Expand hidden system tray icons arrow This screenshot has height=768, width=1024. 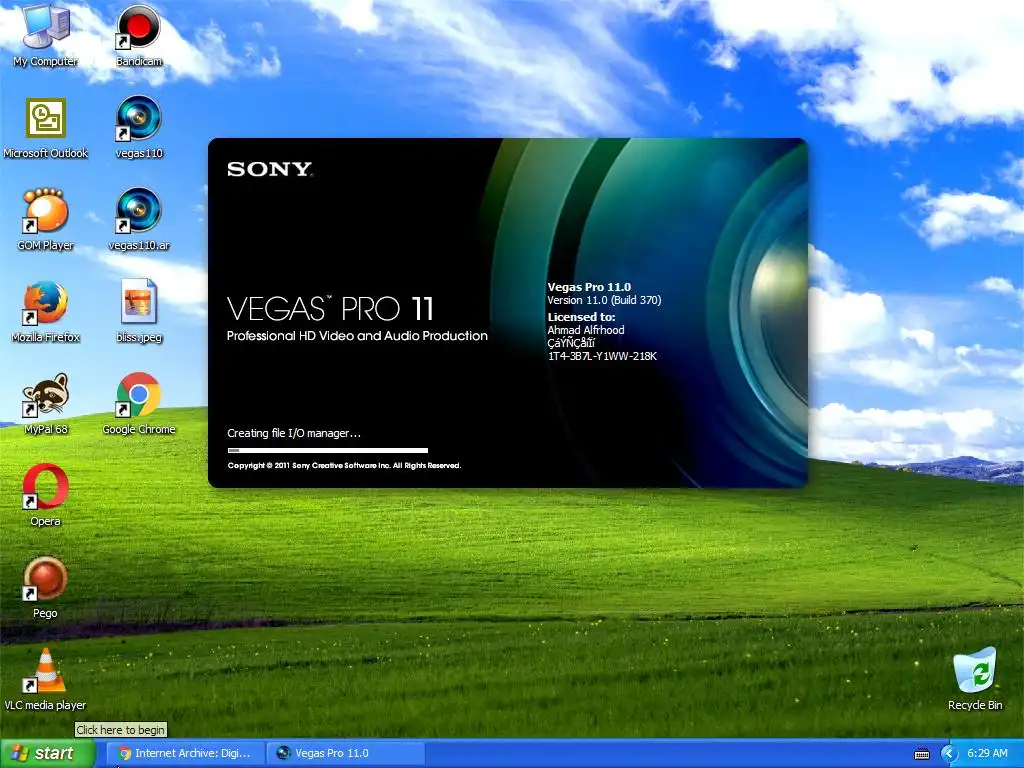(948, 754)
